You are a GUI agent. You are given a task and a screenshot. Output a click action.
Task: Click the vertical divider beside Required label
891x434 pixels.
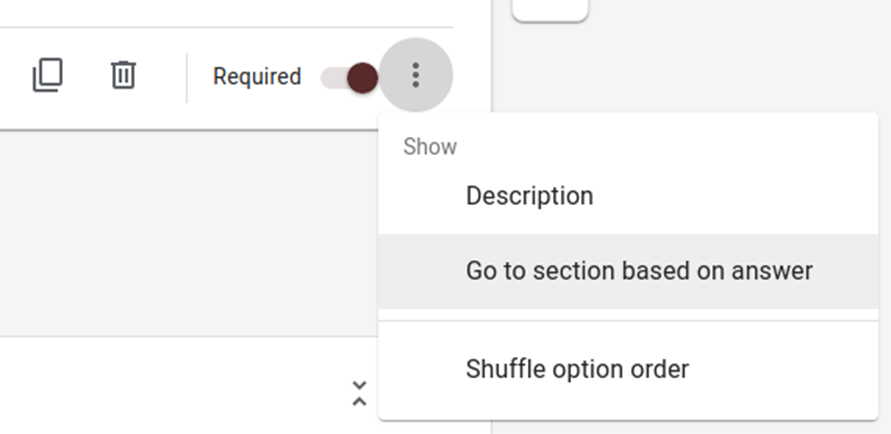coord(187,77)
